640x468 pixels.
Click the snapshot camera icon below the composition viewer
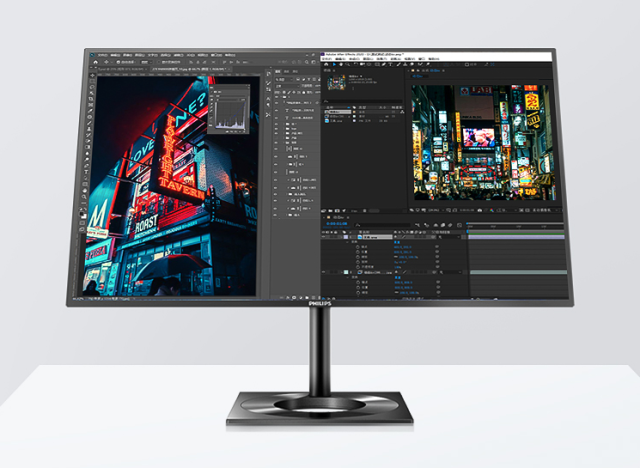(480, 211)
